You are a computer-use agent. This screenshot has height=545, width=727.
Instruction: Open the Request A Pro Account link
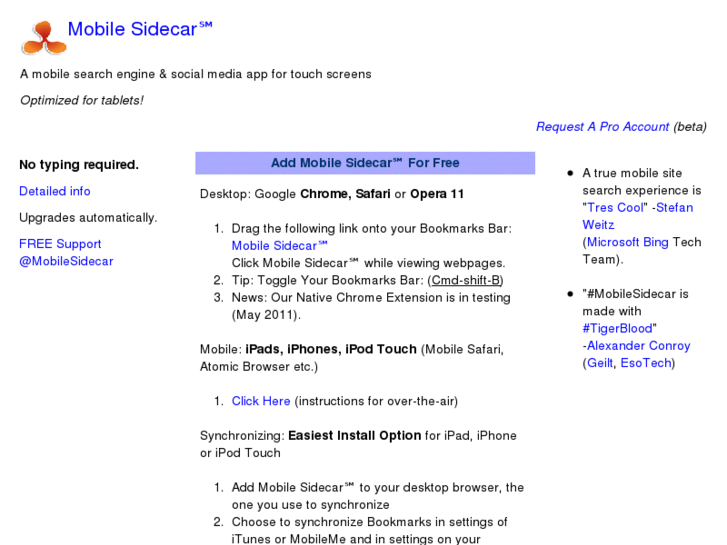[602, 127]
